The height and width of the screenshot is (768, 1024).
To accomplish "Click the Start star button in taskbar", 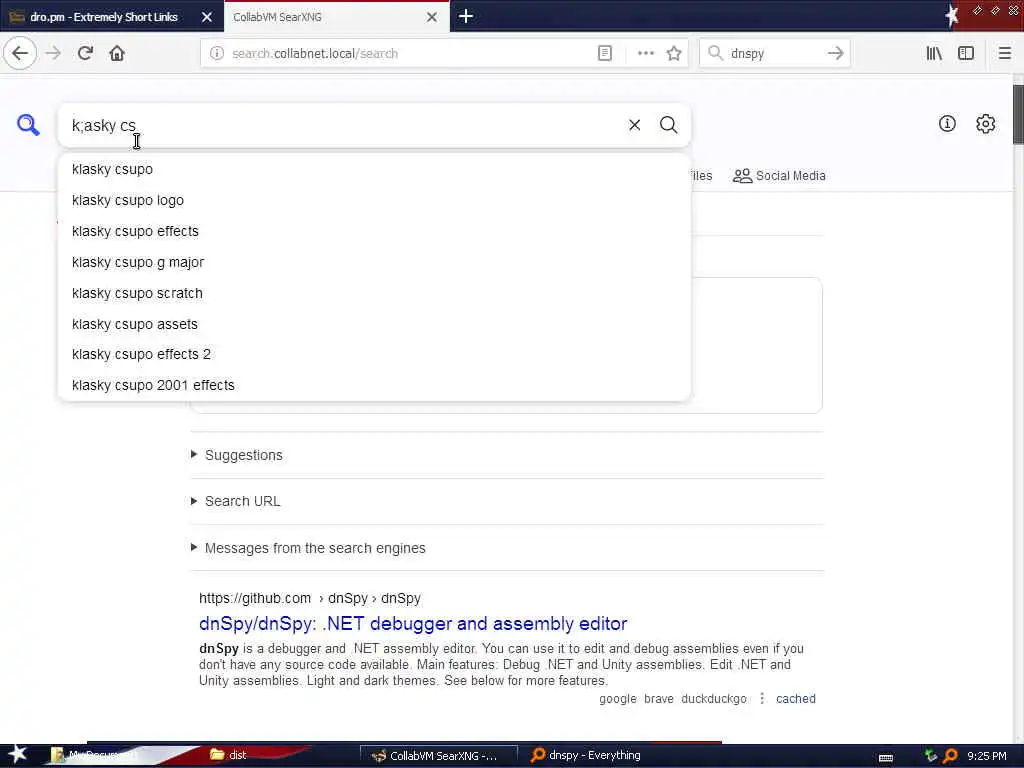I will coord(17,754).
